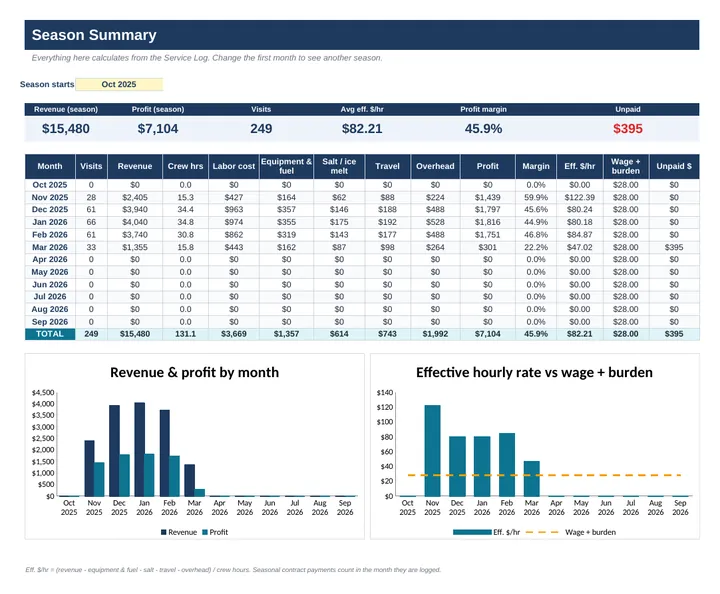Click the Unpaid $395 red value
The width and height of the screenshot is (720, 594).
628,129
